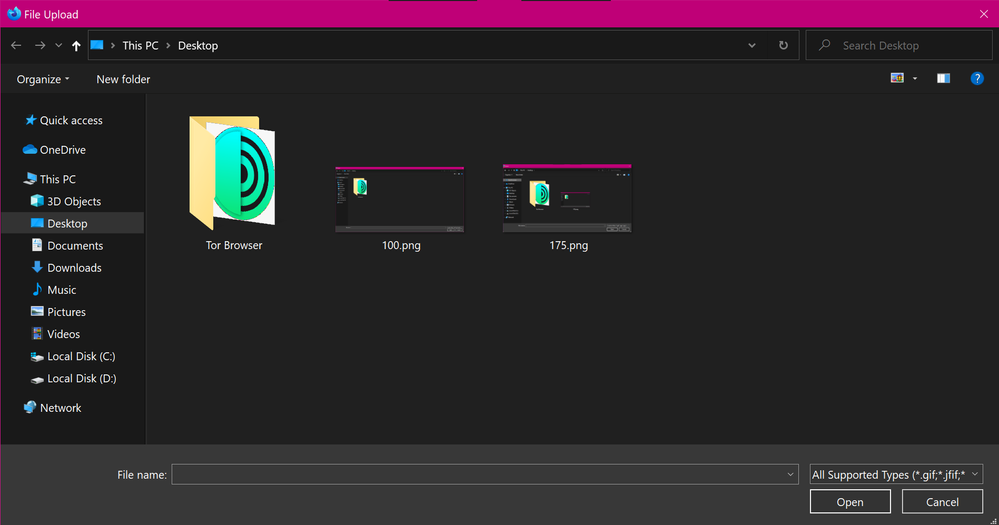Select the 100.png thumbnail

click(400, 199)
